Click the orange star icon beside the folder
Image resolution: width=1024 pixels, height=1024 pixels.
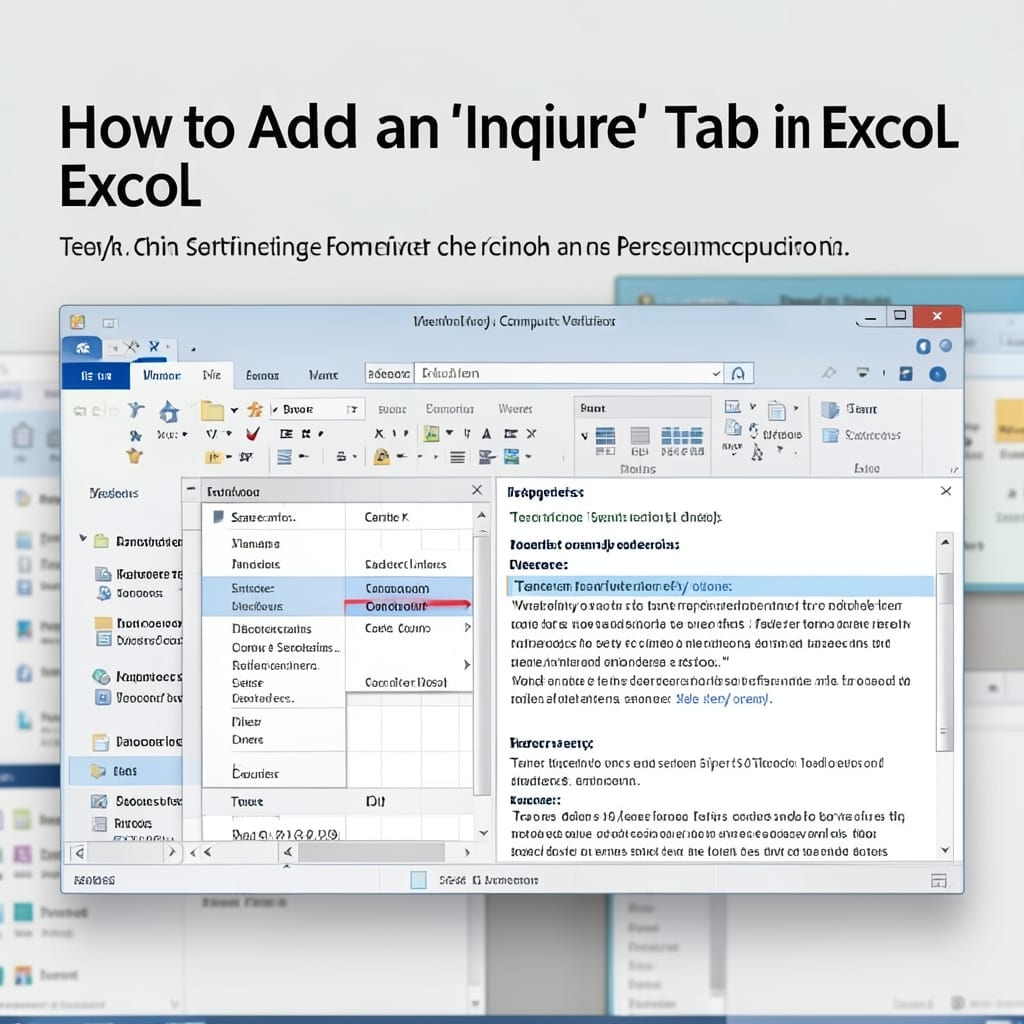point(255,409)
